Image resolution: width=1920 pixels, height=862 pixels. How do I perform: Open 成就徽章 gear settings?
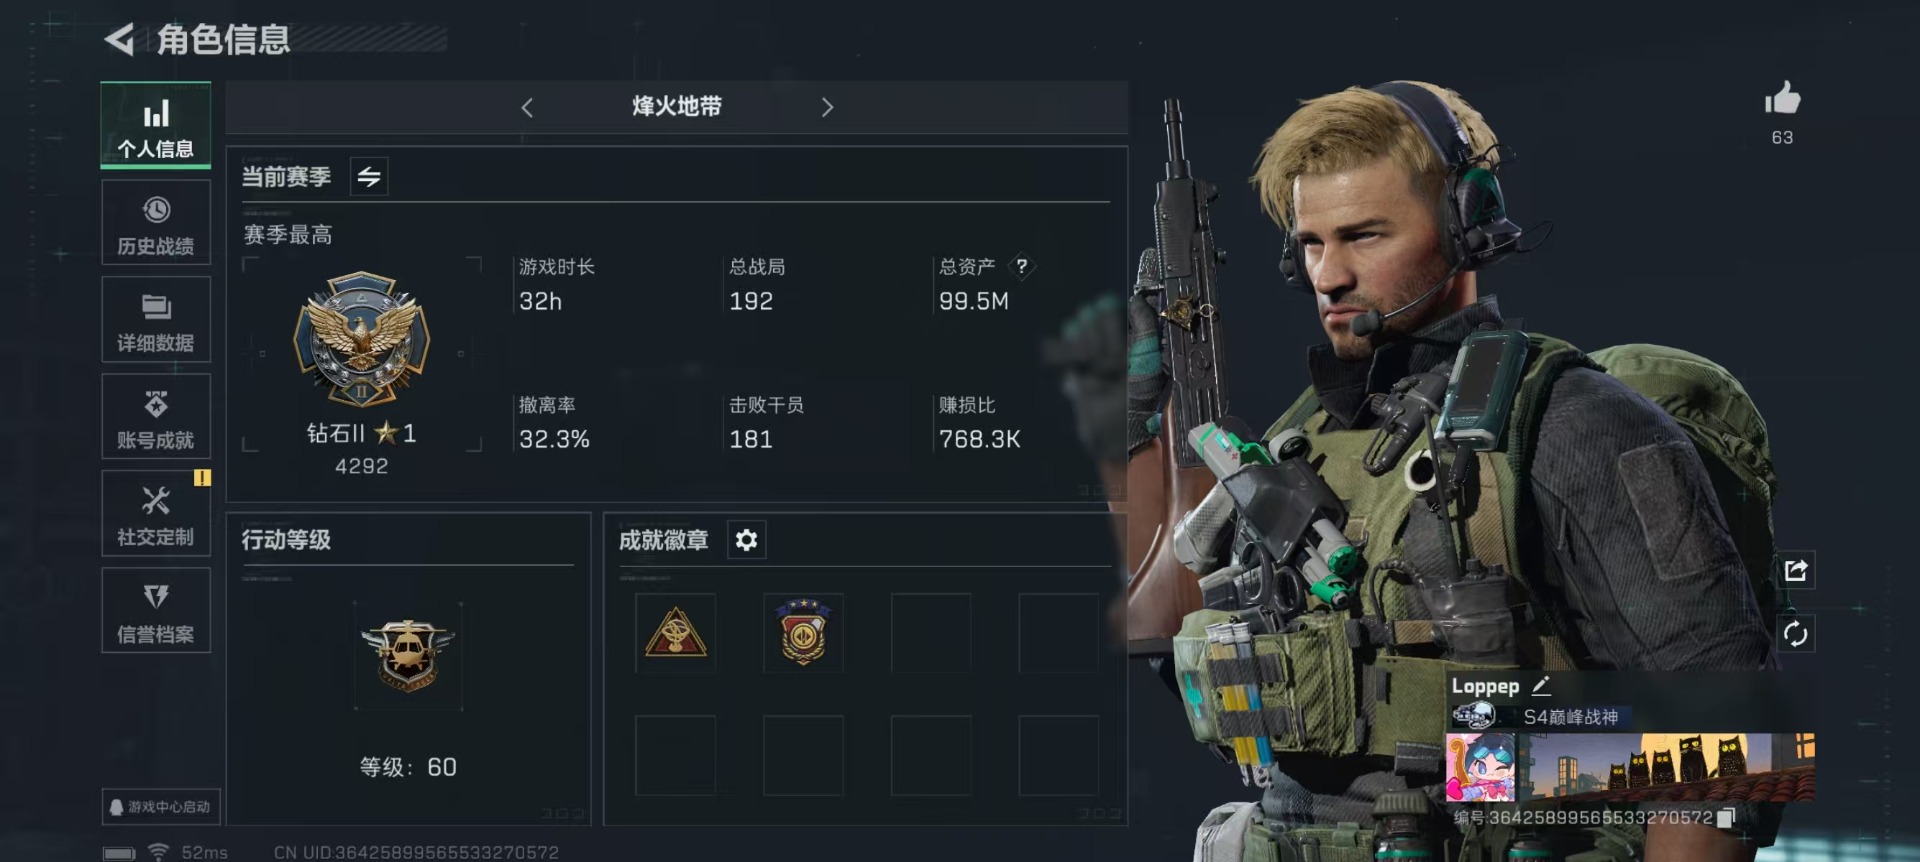[746, 540]
